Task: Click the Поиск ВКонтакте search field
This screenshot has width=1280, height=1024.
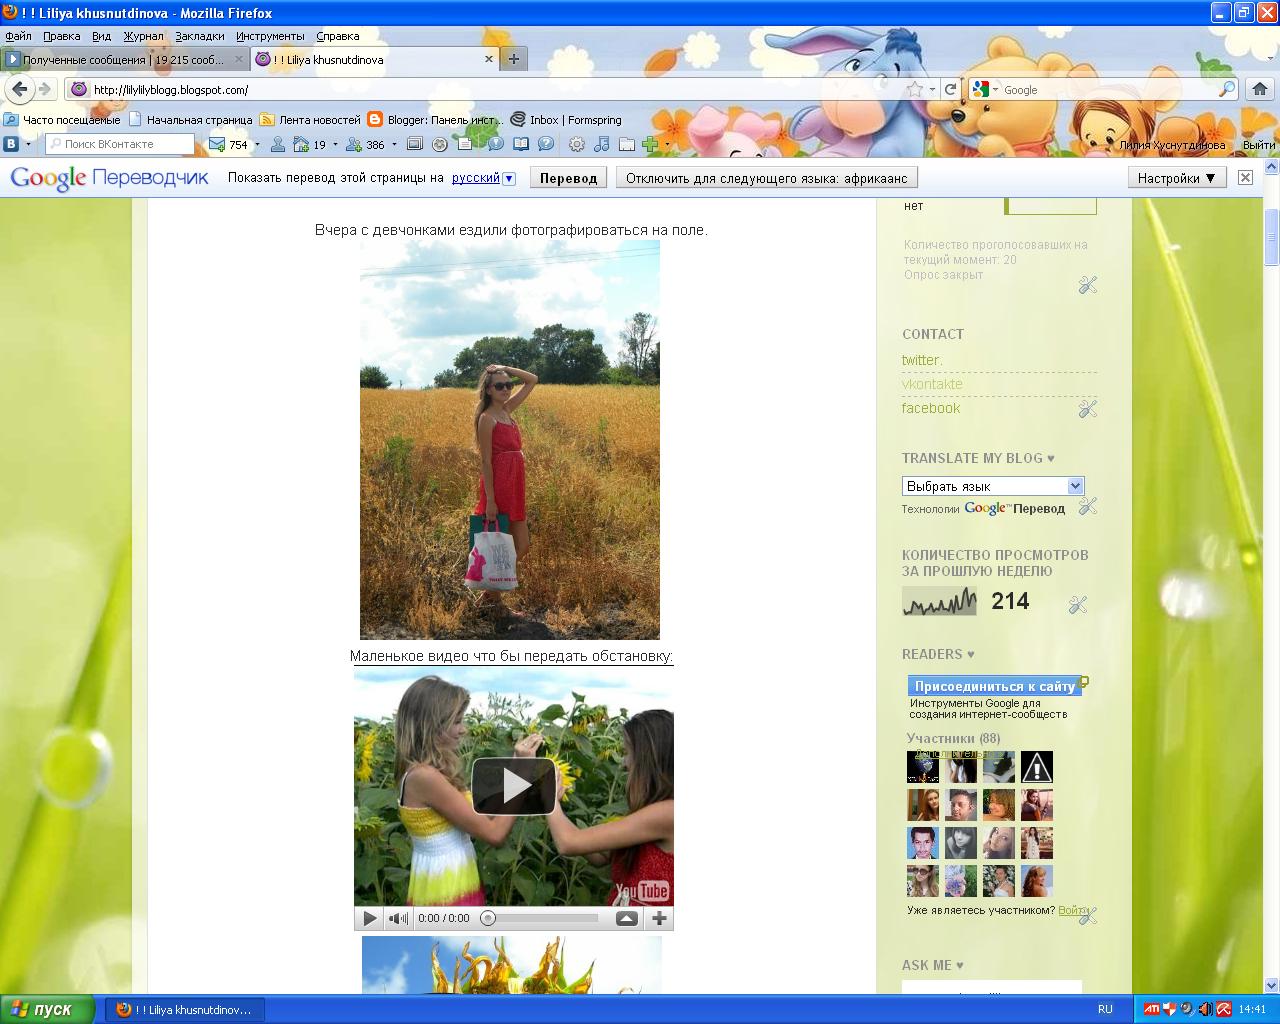Action: [x=120, y=144]
